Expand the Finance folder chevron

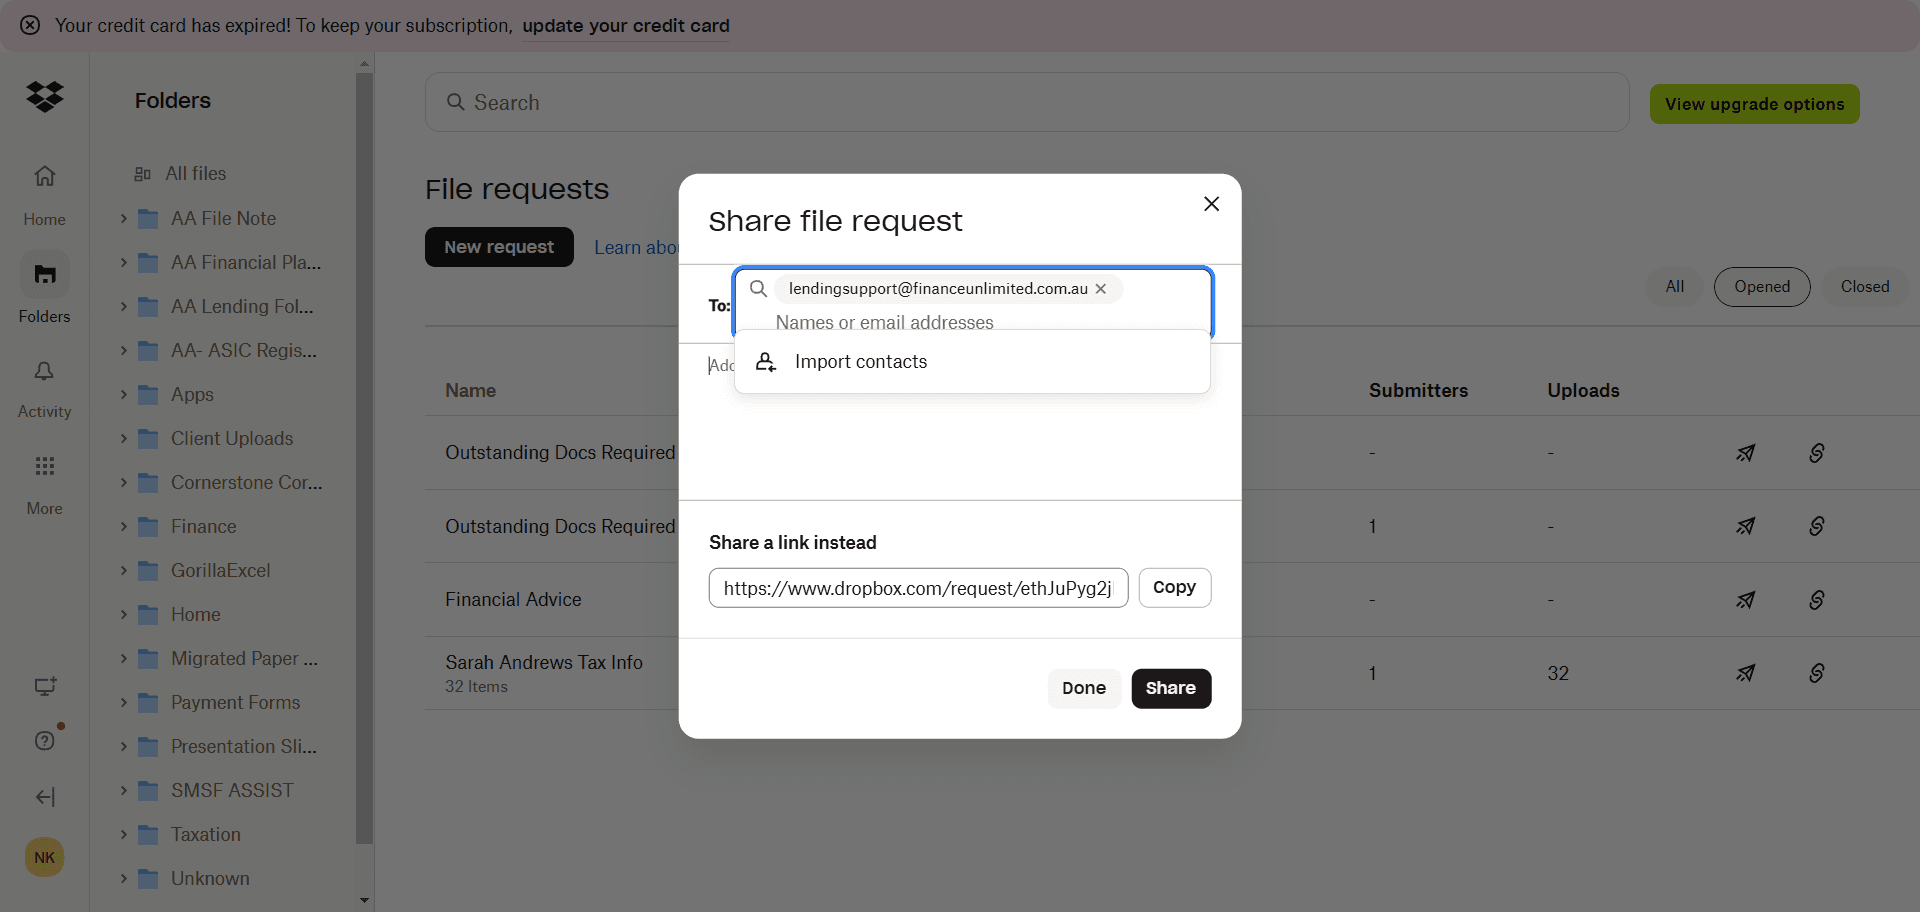pos(124,526)
